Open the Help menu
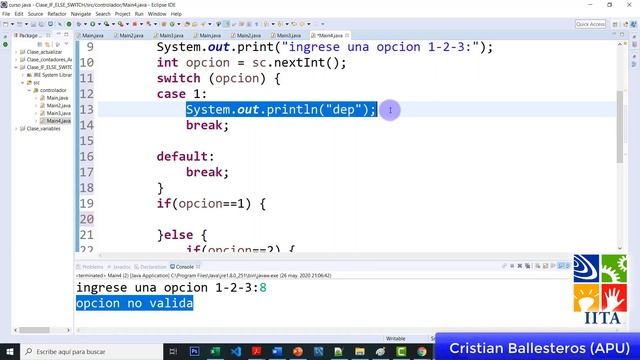This screenshot has height=360, width=640. pyautogui.click(x=176, y=14)
